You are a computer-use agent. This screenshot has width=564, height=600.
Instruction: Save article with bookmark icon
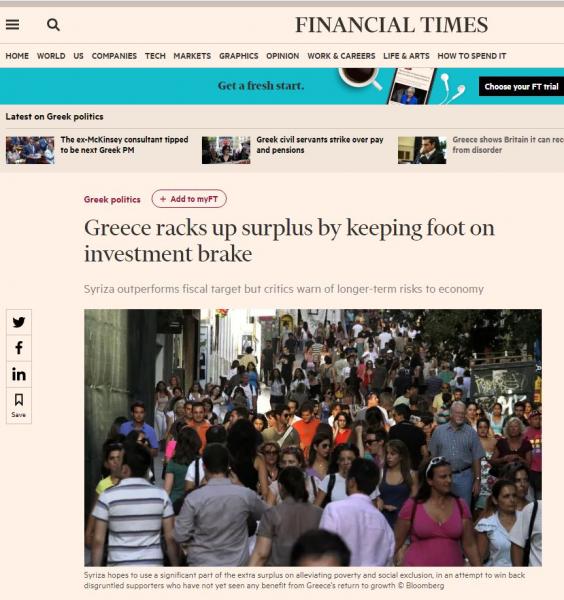point(19,405)
